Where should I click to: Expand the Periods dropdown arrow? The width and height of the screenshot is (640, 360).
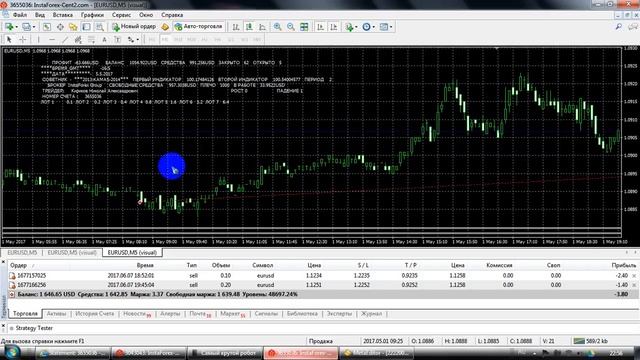coord(373,27)
